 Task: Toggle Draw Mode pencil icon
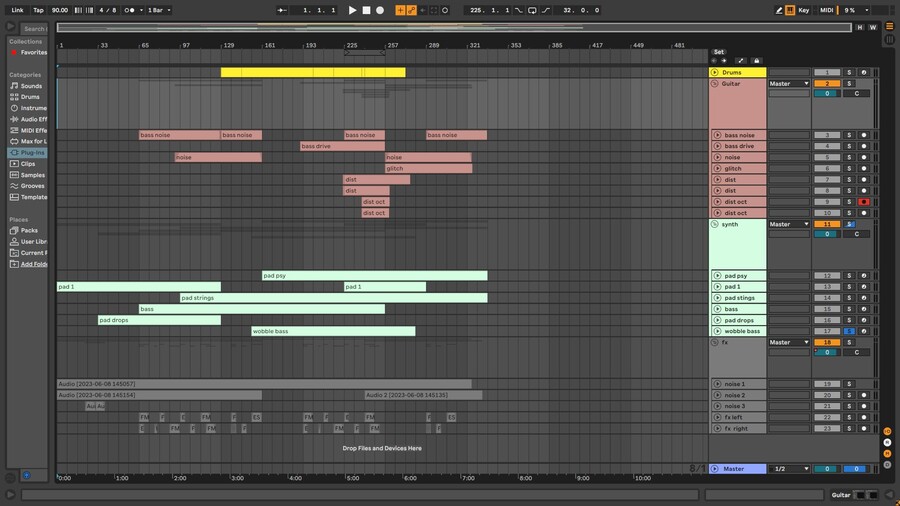[x=779, y=10]
